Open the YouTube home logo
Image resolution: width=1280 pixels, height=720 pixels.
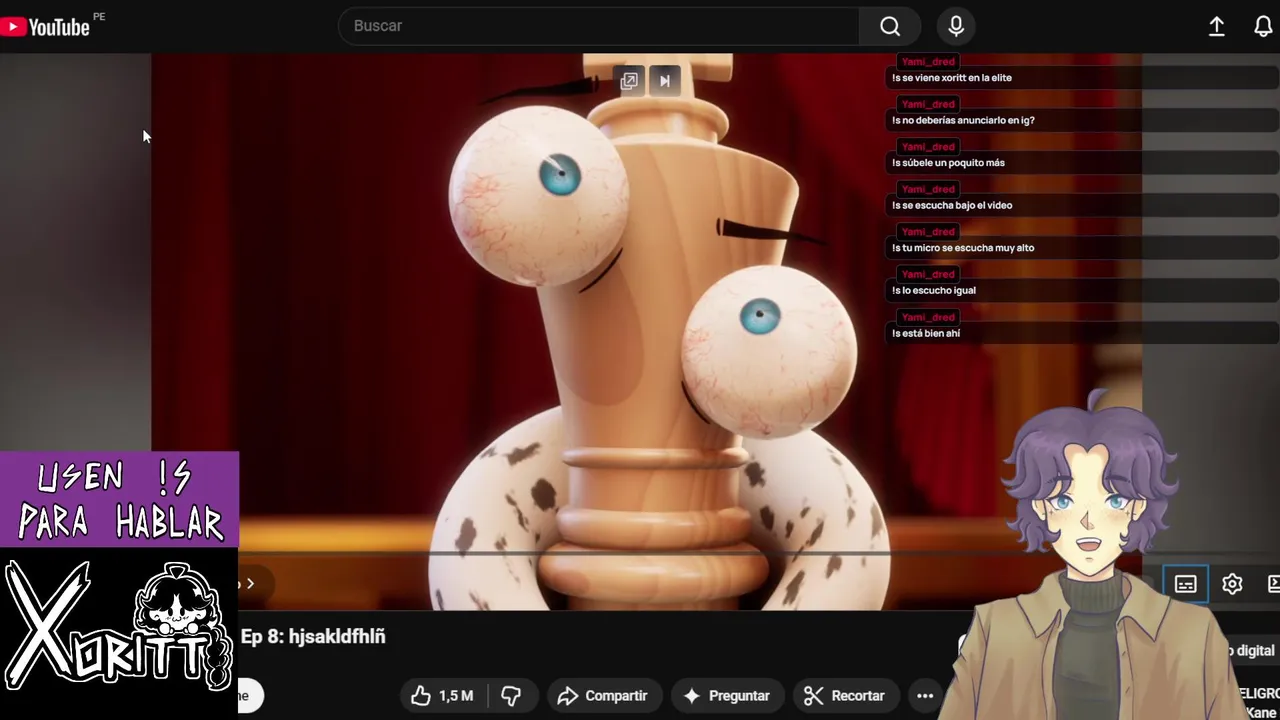point(45,27)
